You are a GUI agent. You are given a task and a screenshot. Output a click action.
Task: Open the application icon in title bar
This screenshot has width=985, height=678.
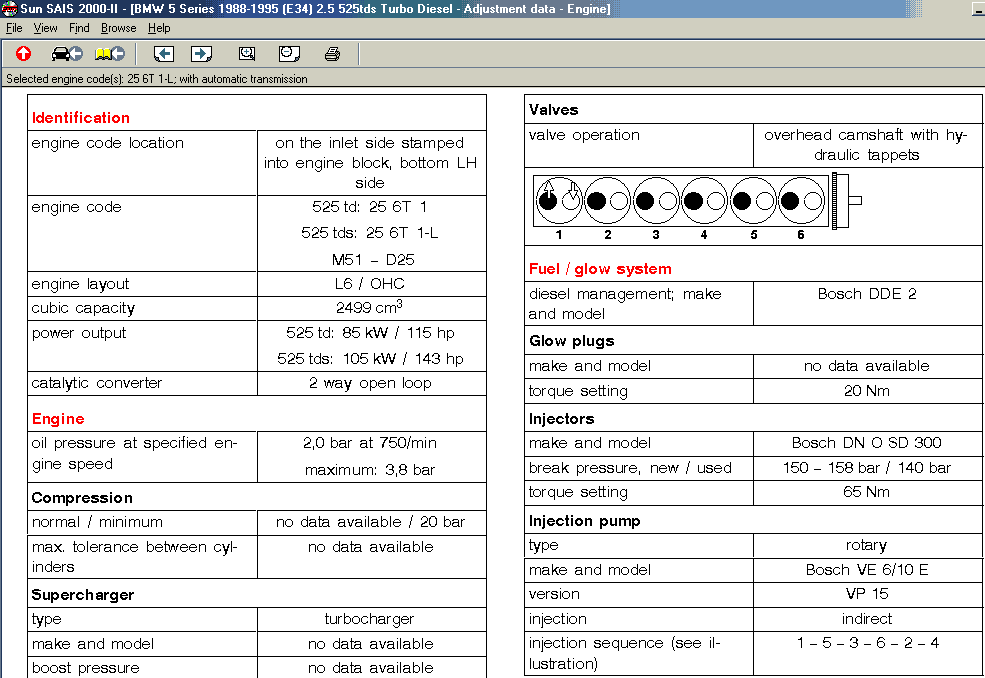pyautogui.click(x=9, y=8)
